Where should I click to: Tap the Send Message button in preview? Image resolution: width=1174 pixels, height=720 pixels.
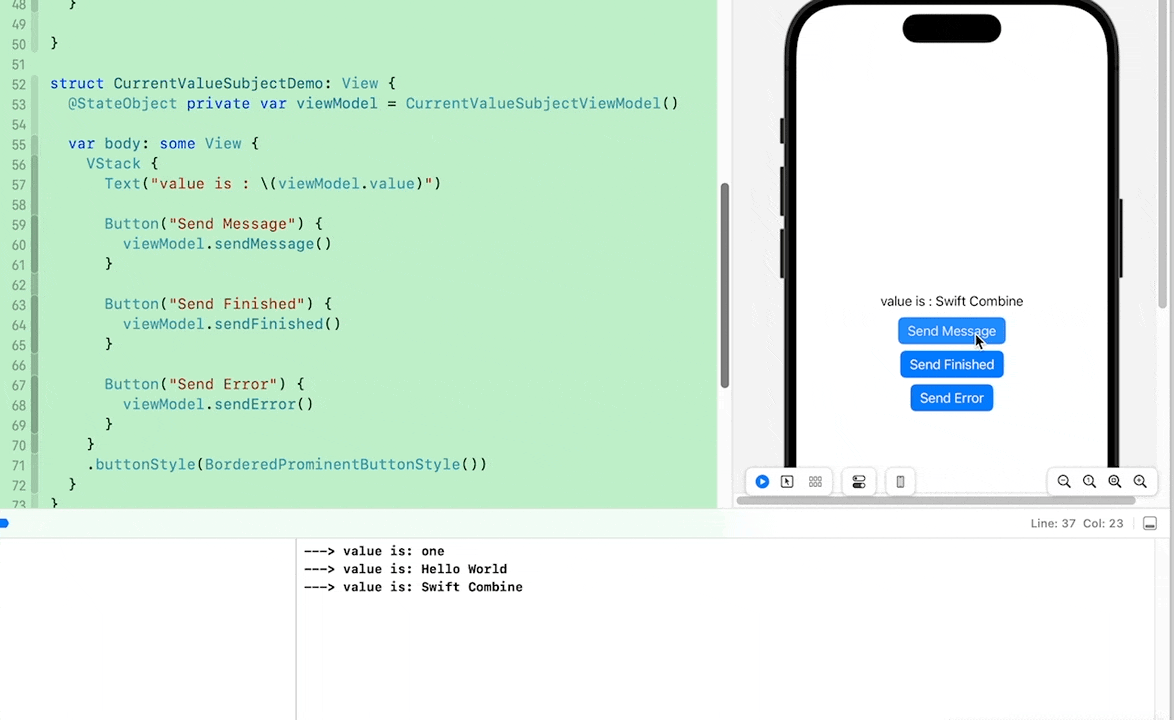[x=952, y=331]
